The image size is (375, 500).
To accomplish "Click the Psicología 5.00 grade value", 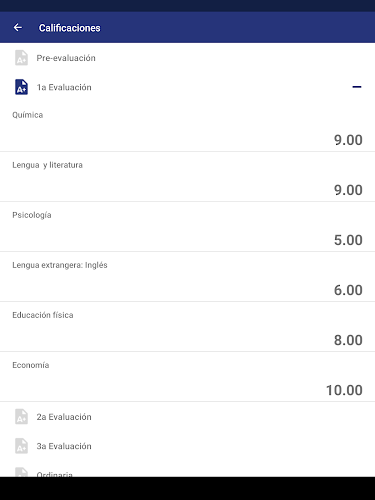I will pos(348,240).
